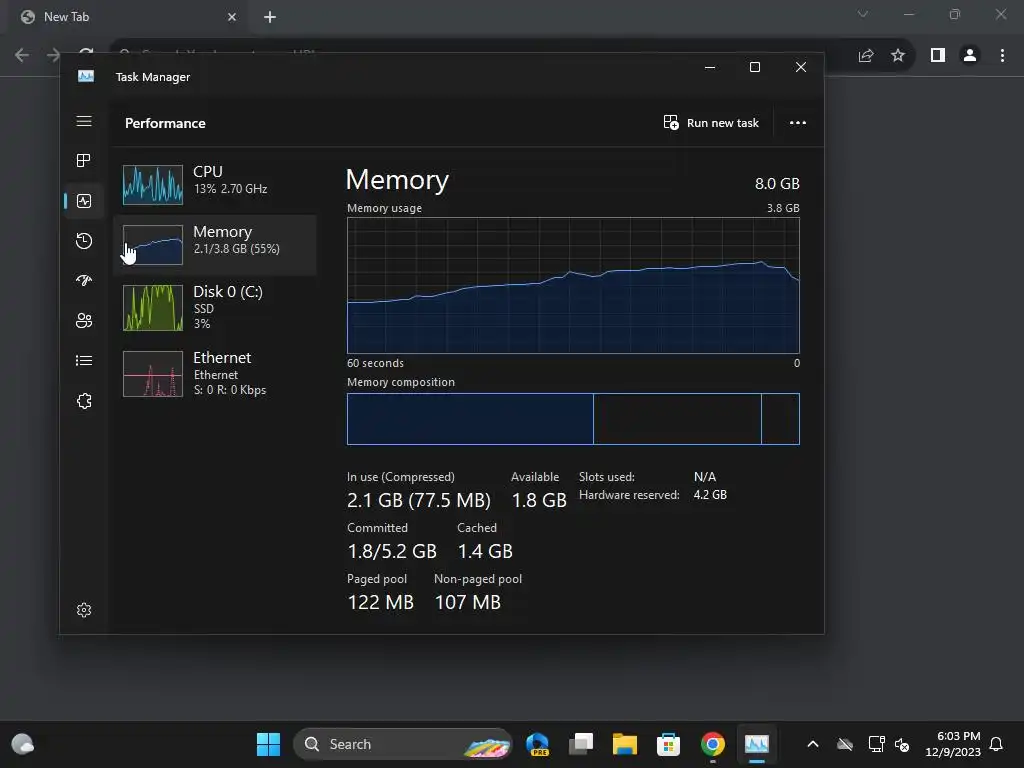The height and width of the screenshot is (768, 1024).
Task: Click the Paged pool '122 MB' value
Action: [381, 602]
